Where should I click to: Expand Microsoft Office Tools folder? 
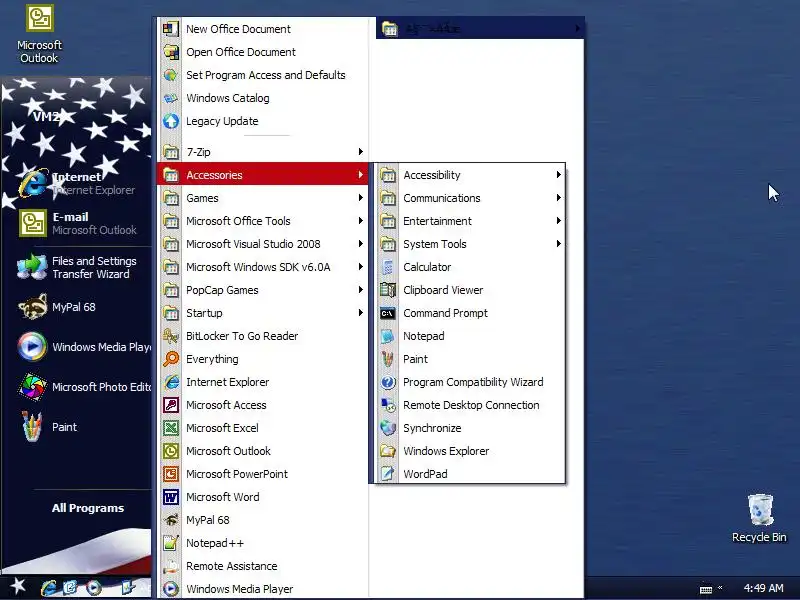tap(263, 221)
